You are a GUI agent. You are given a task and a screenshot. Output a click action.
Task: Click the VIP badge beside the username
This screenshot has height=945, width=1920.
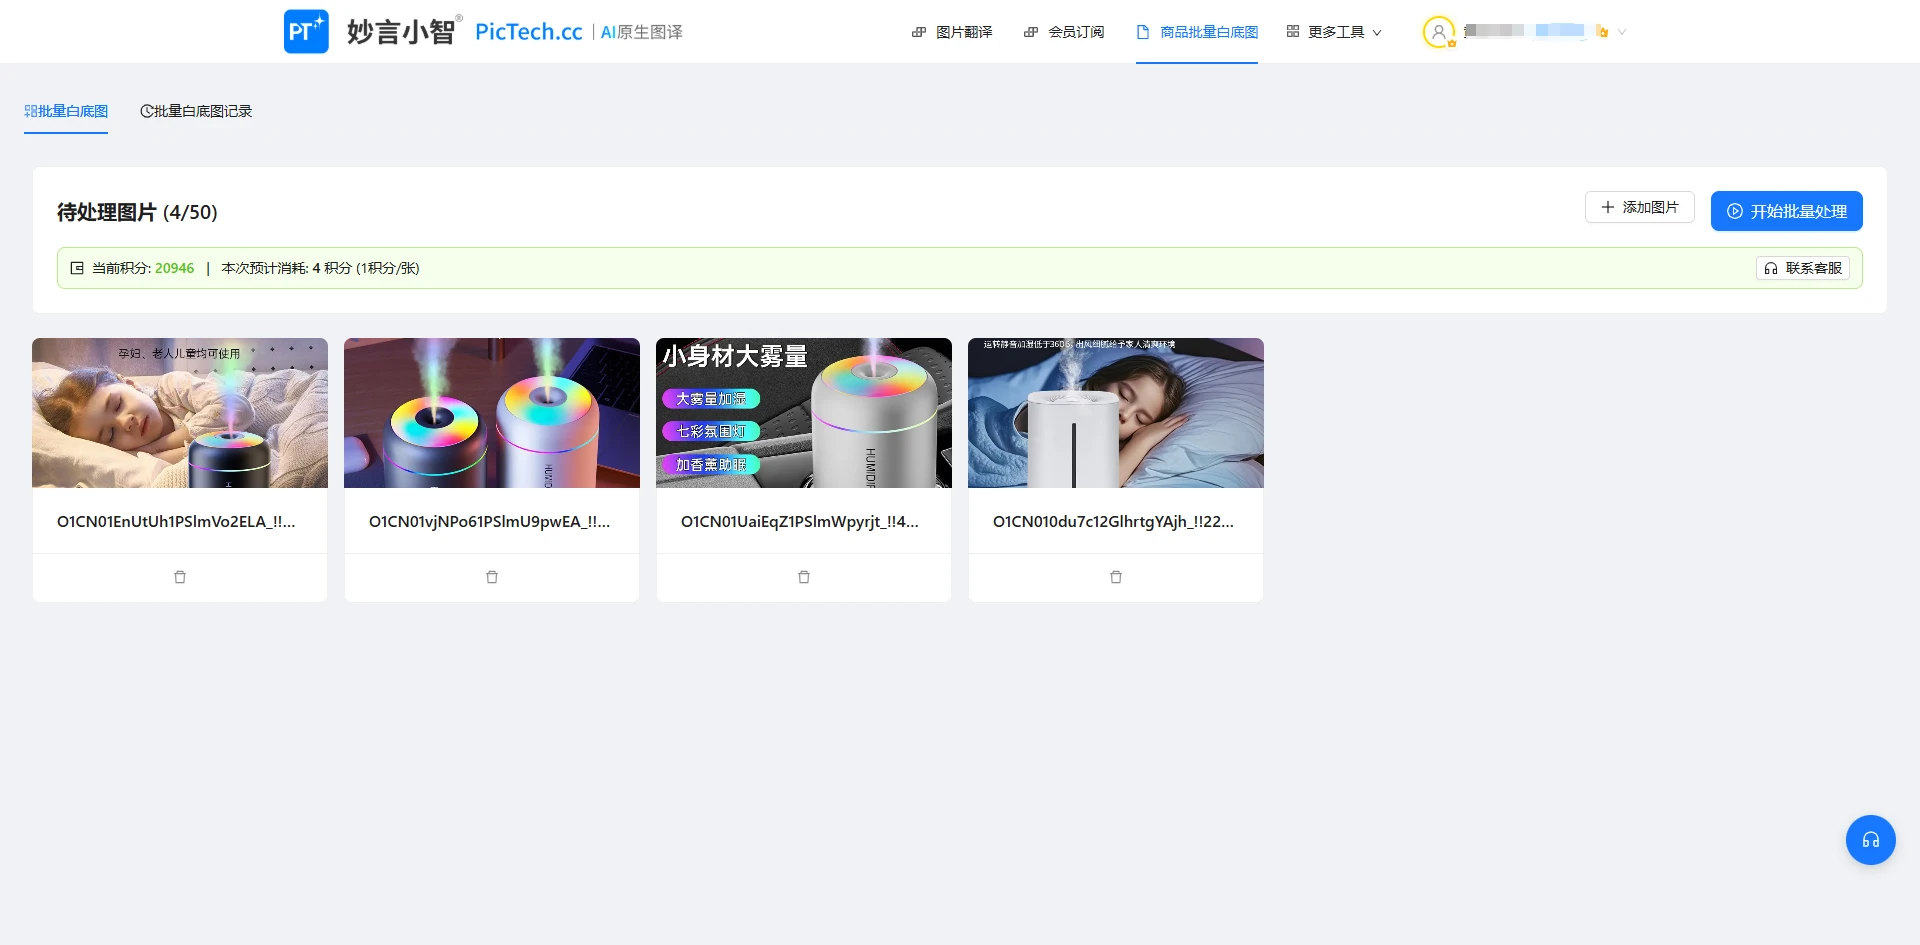[x=1602, y=32]
